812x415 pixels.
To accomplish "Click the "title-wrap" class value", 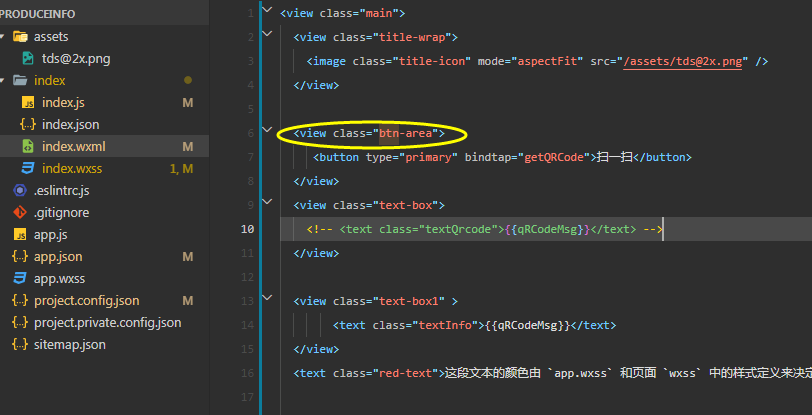I will click(x=412, y=37).
